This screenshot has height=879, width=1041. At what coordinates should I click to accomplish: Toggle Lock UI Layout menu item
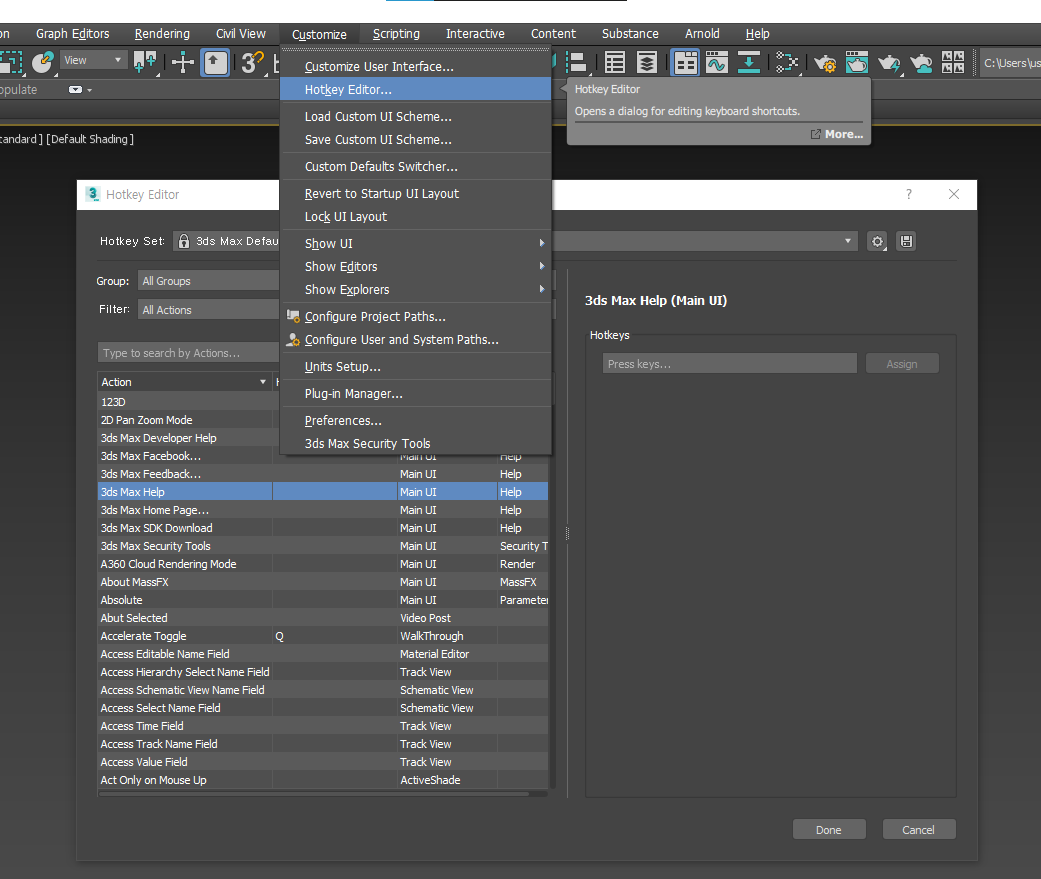click(x=416, y=216)
